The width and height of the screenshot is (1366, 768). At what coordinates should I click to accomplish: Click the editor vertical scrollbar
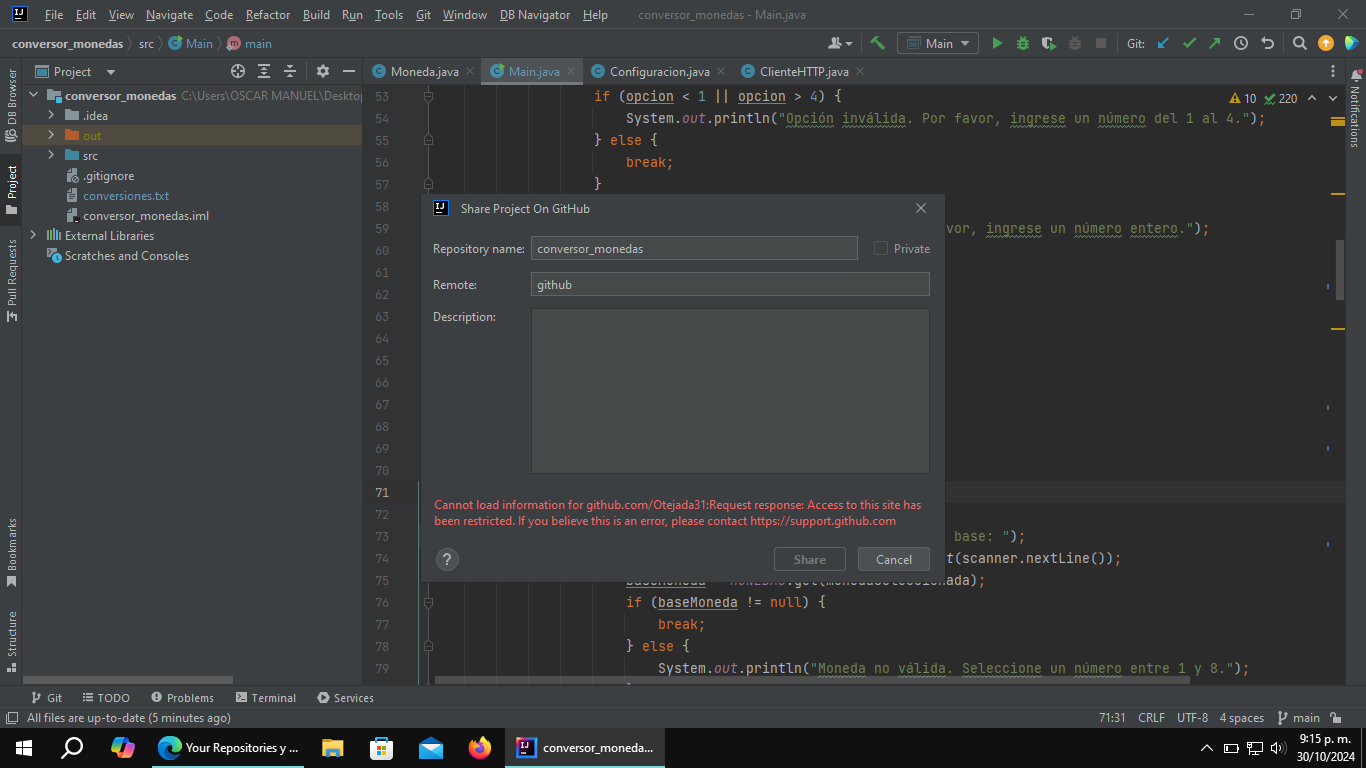coord(1340,270)
